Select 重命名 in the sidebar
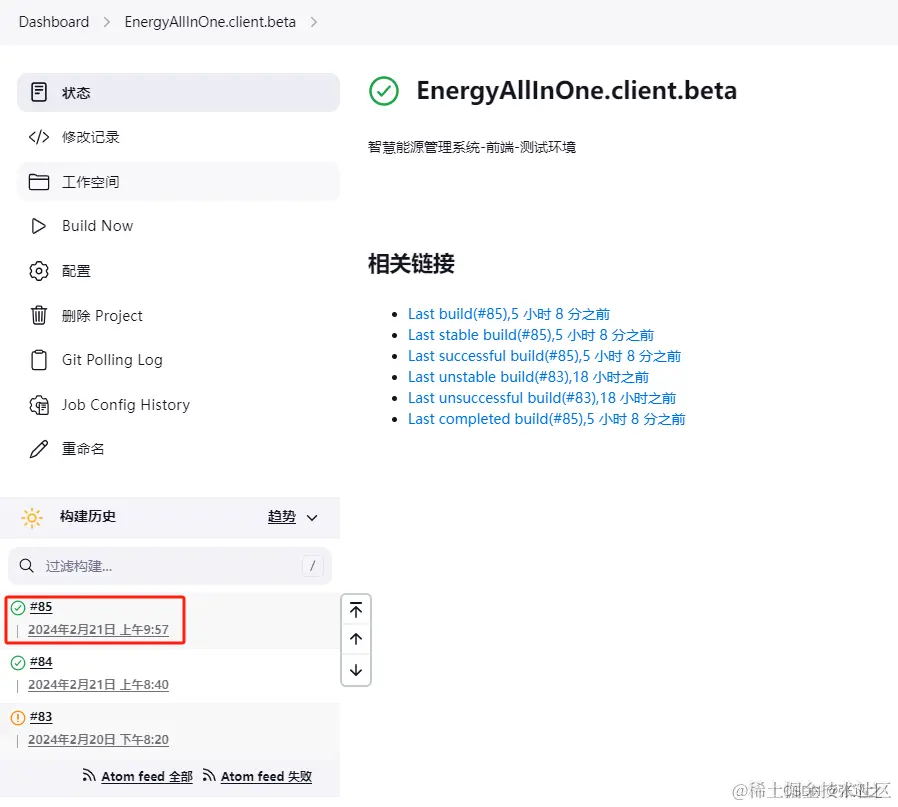 pyautogui.click(x=178, y=449)
